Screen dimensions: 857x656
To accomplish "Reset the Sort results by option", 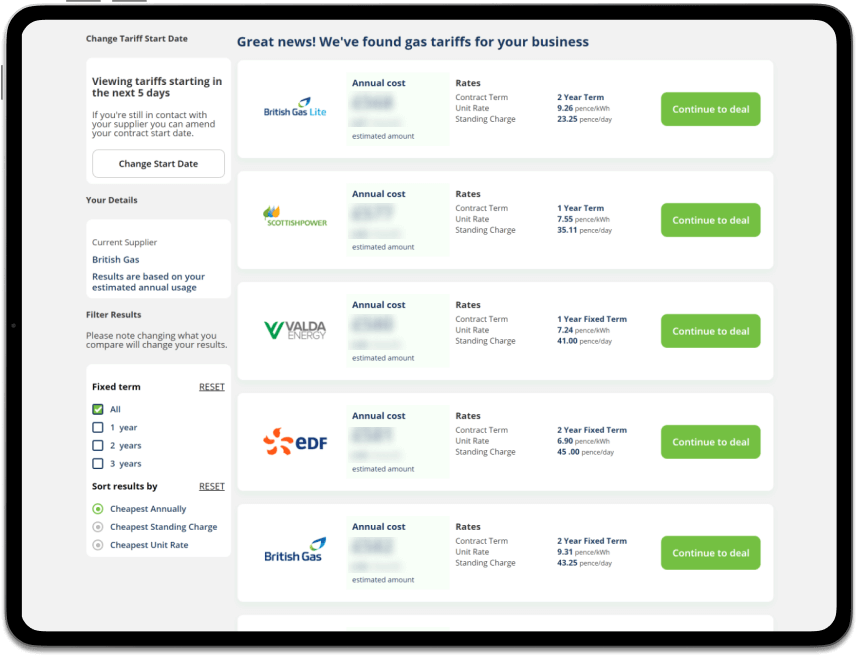I will tap(211, 487).
